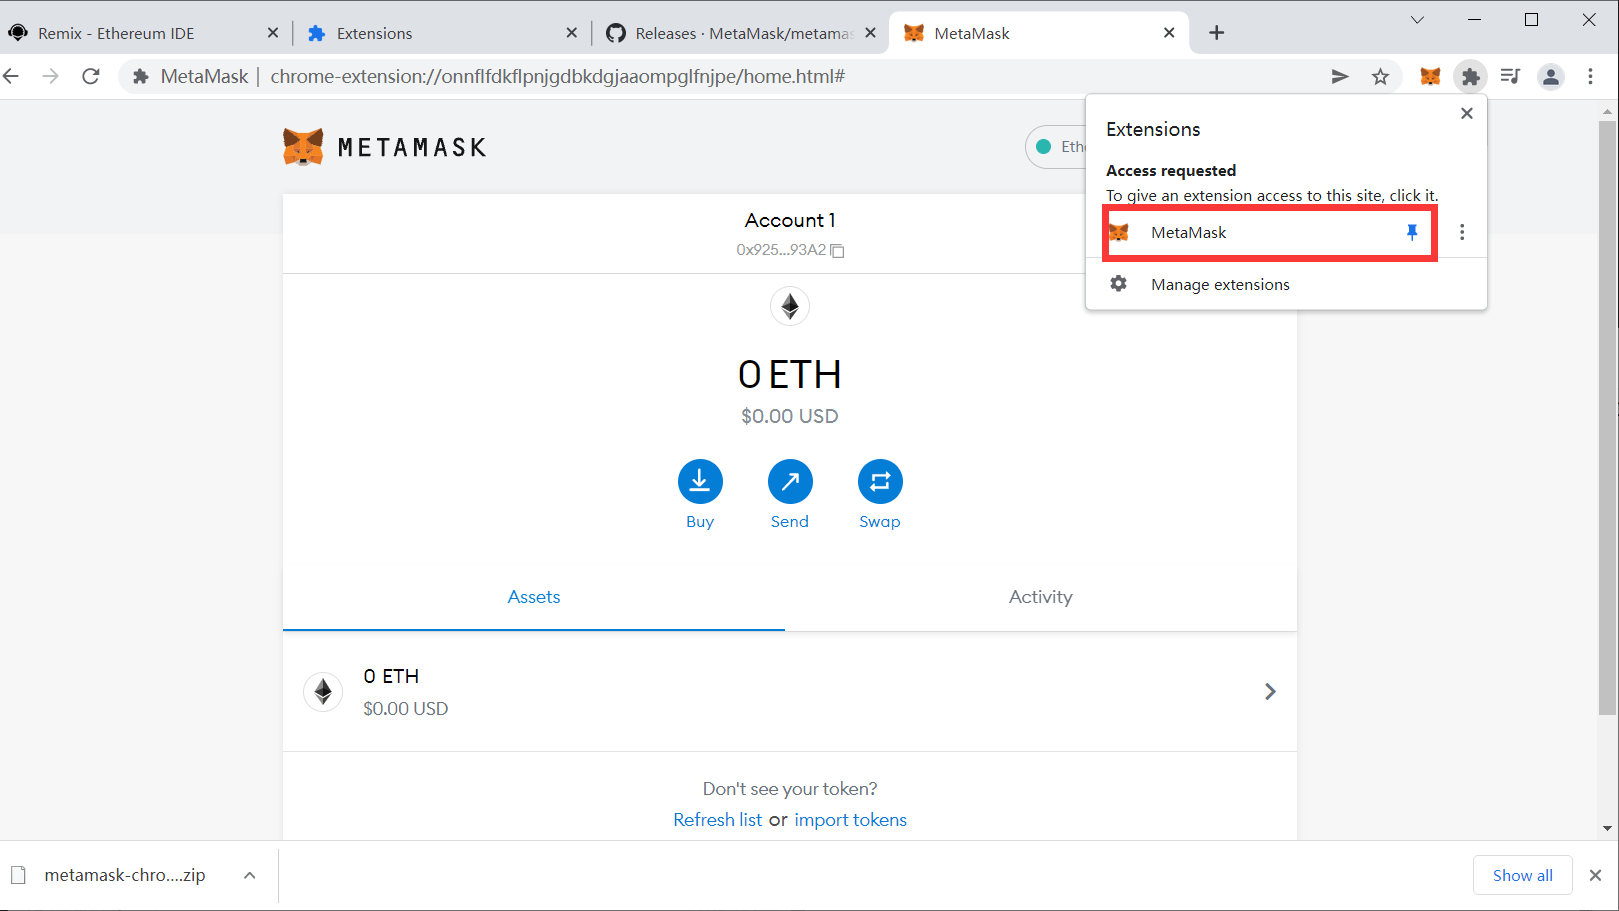Open the Extensions puzzle-piece toolbar icon
Screen dimensions: 1619x911
(1470, 76)
